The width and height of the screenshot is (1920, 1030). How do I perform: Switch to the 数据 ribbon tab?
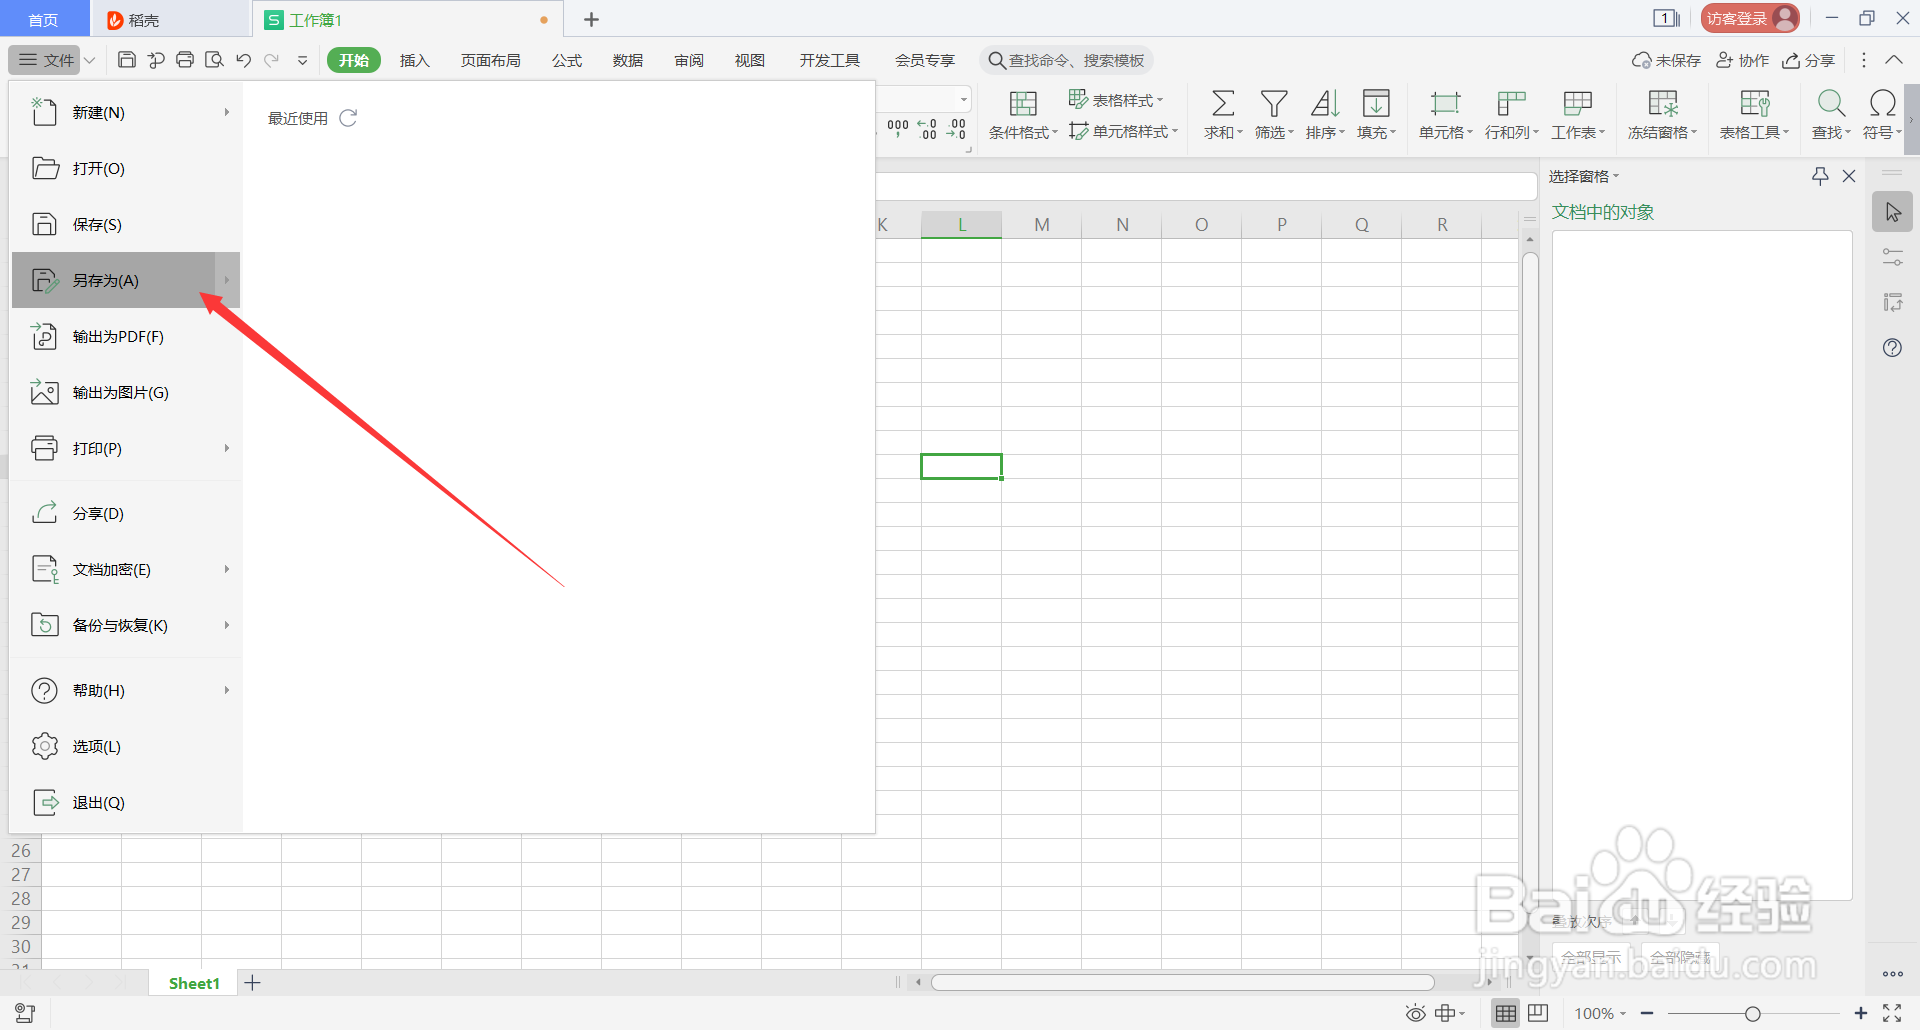(x=627, y=59)
